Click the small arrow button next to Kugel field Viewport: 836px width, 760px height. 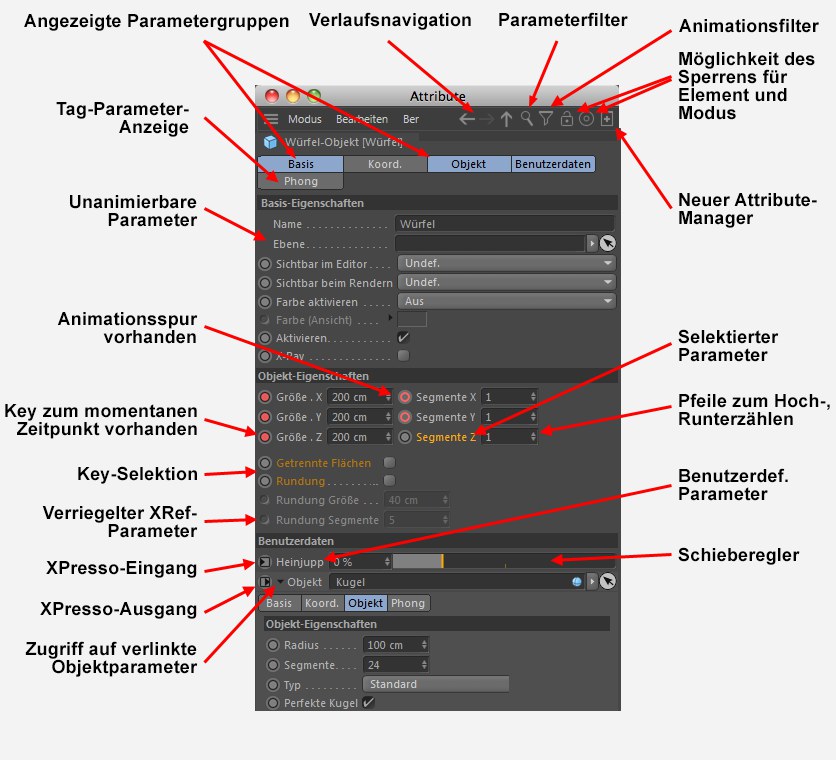(x=592, y=581)
